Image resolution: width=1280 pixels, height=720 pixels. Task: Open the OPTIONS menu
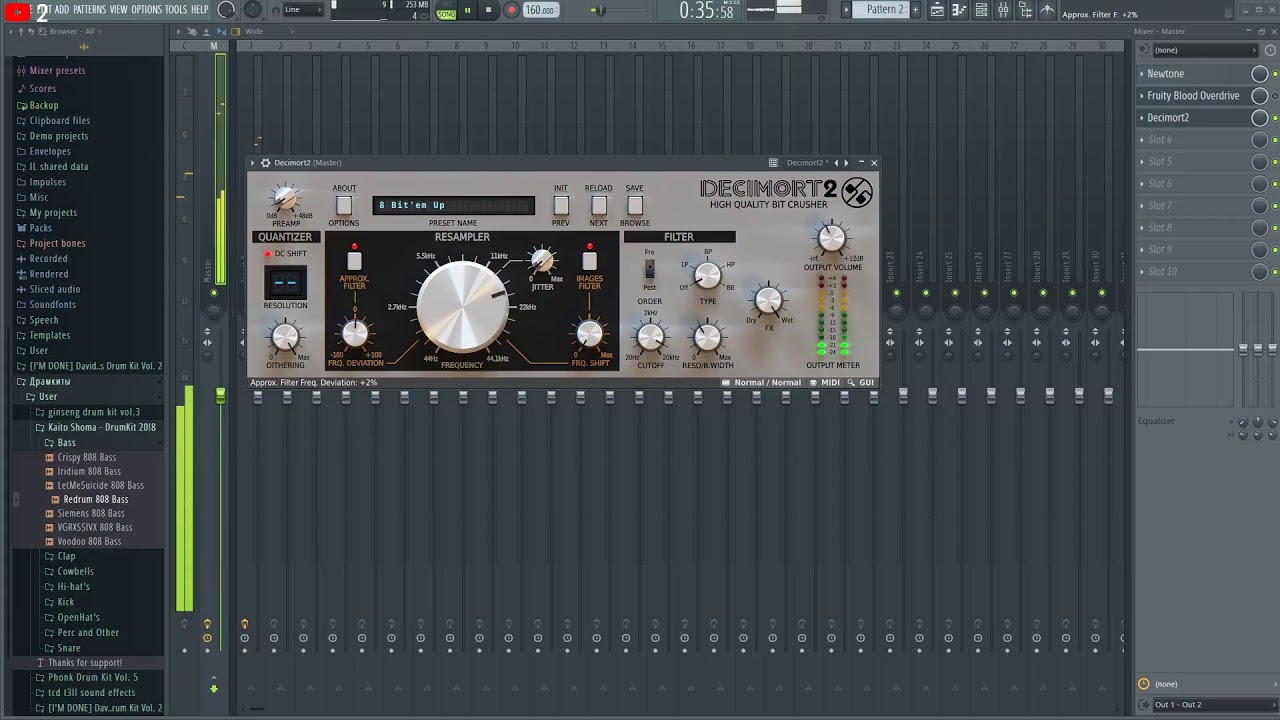(x=146, y=10)
